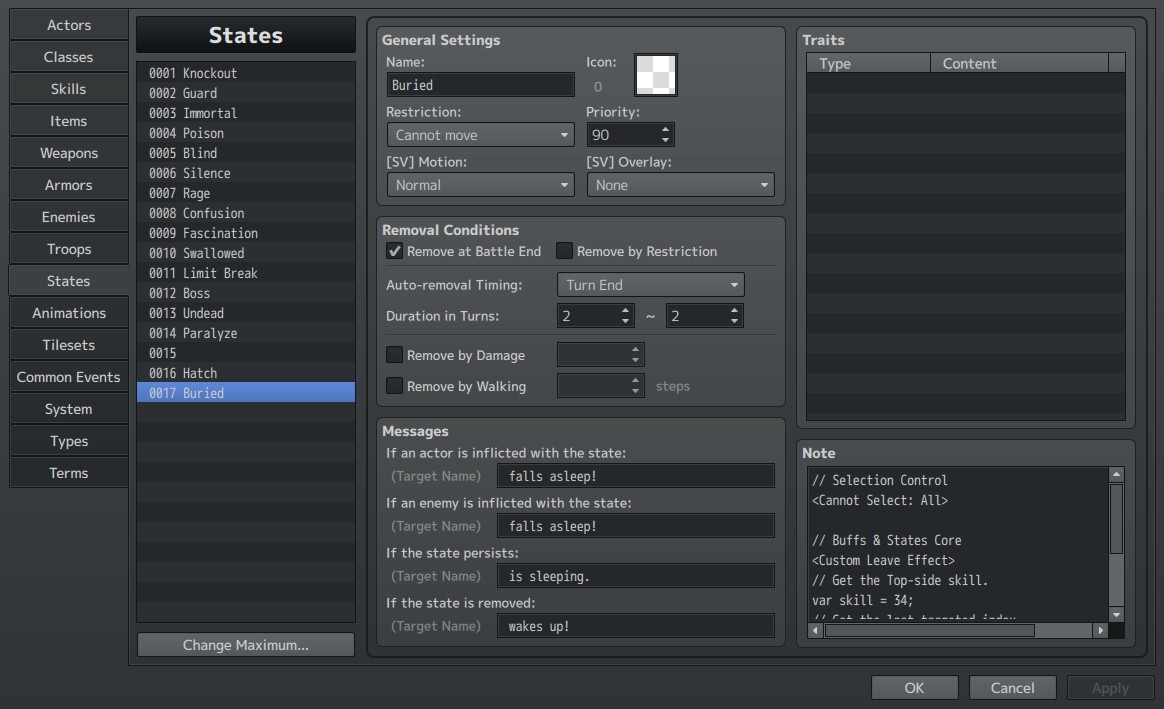The height and width of the screenshot is (709, 1164).
Task: Switch to the Skills database tab
Action: (68, 89)
